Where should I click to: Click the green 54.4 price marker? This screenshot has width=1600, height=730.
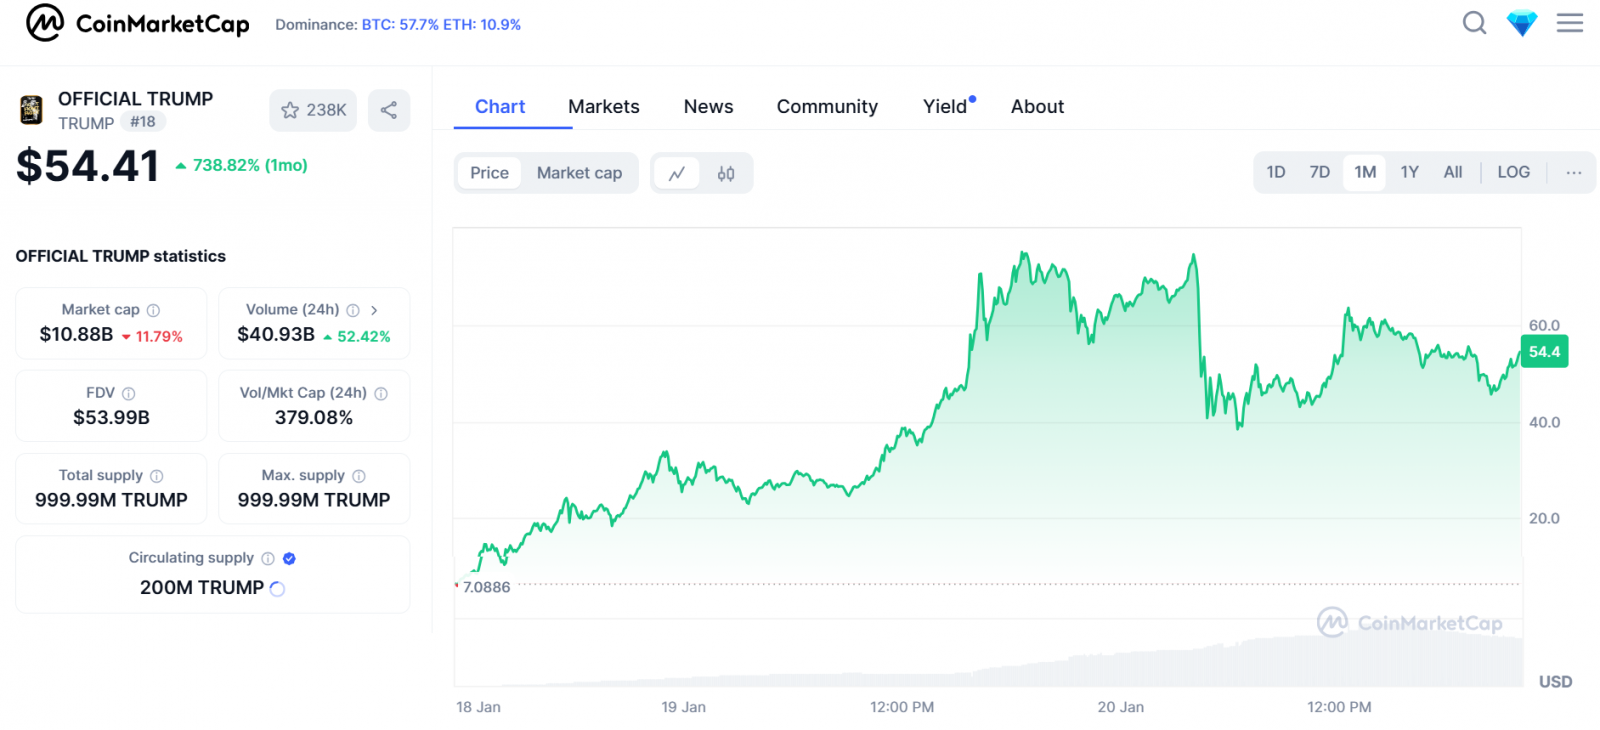[1543, 352]
